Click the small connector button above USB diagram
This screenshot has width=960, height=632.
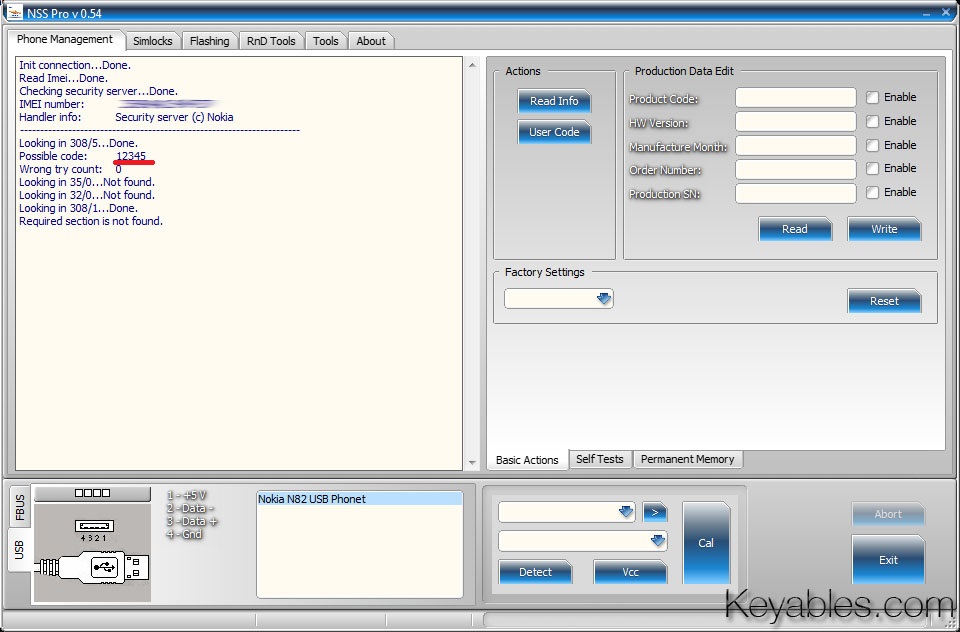pyautogui.click(x=92, y=493)
